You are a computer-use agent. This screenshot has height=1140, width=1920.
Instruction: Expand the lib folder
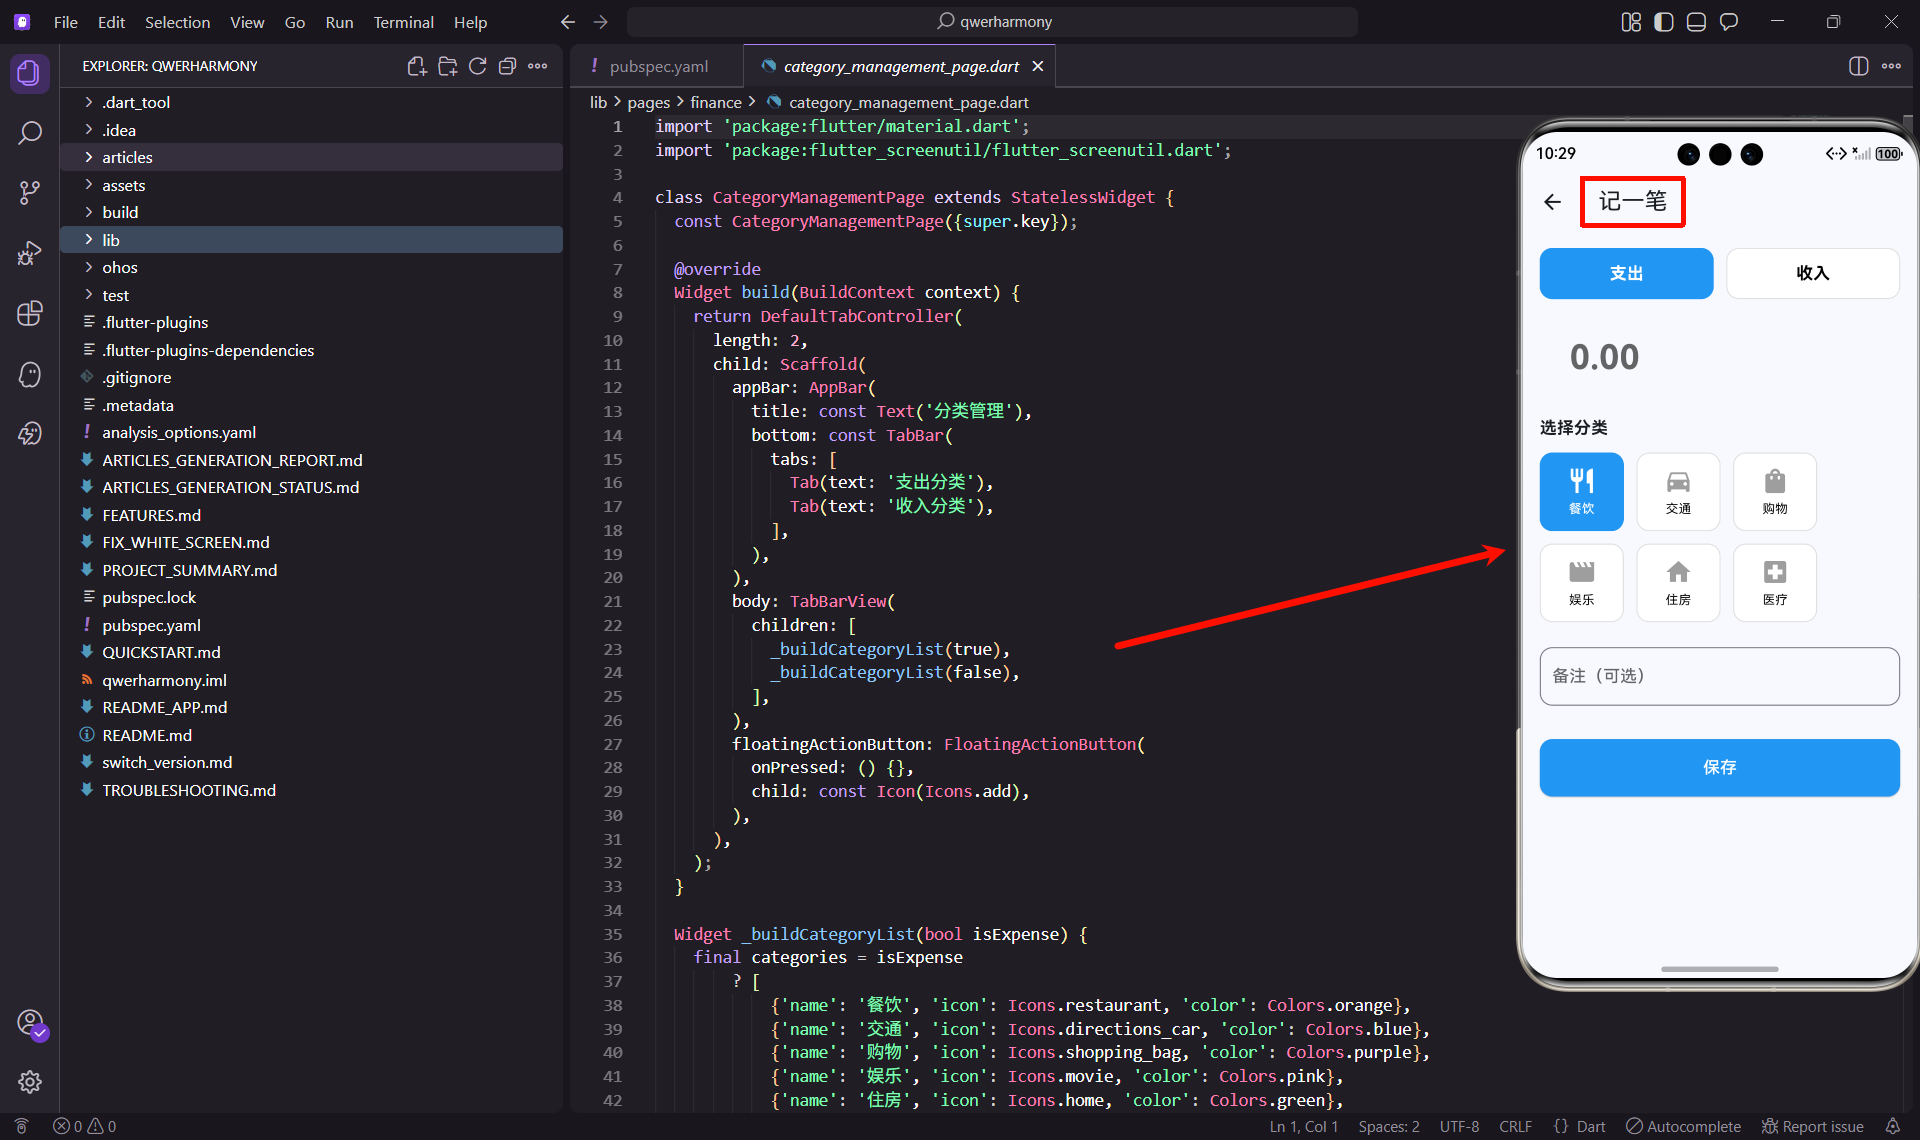(x=110, y=240)
